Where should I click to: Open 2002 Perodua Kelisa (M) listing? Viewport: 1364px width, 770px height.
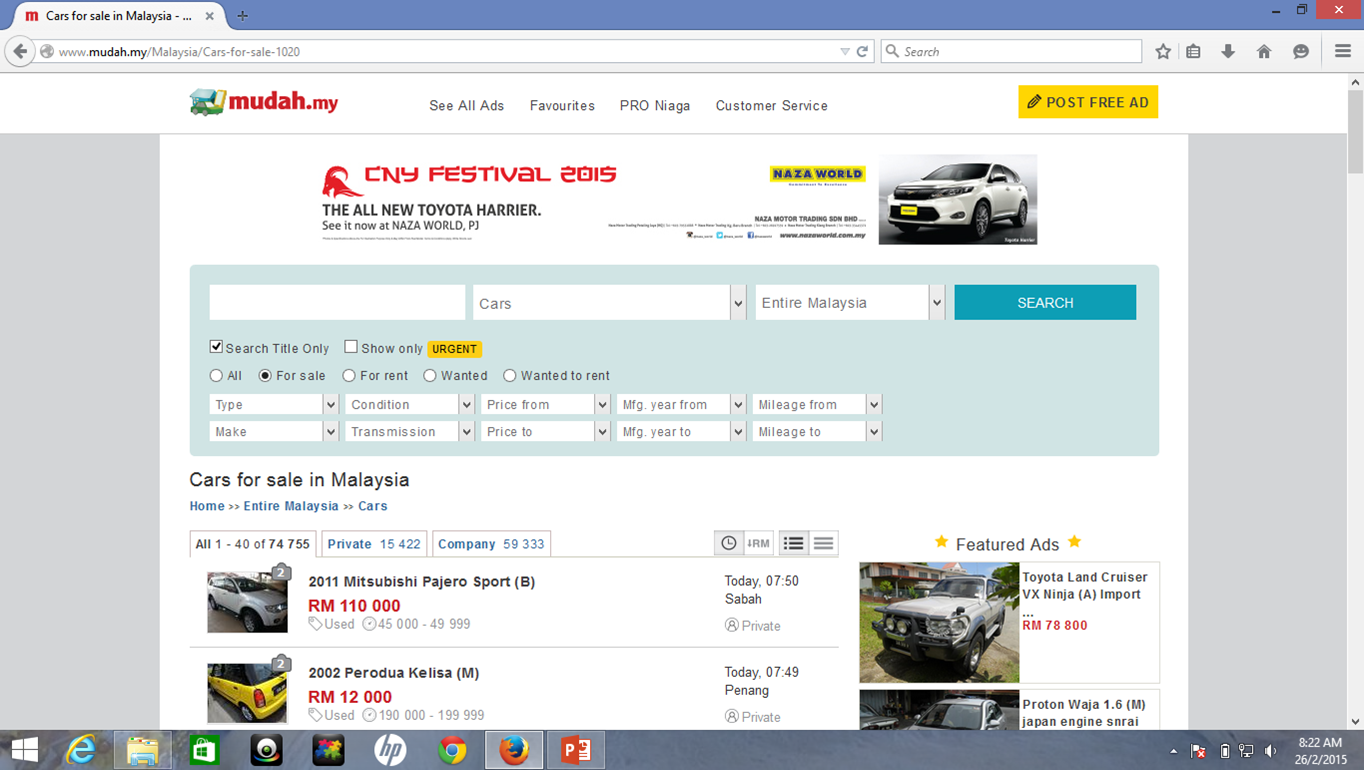tap(394, 673)
